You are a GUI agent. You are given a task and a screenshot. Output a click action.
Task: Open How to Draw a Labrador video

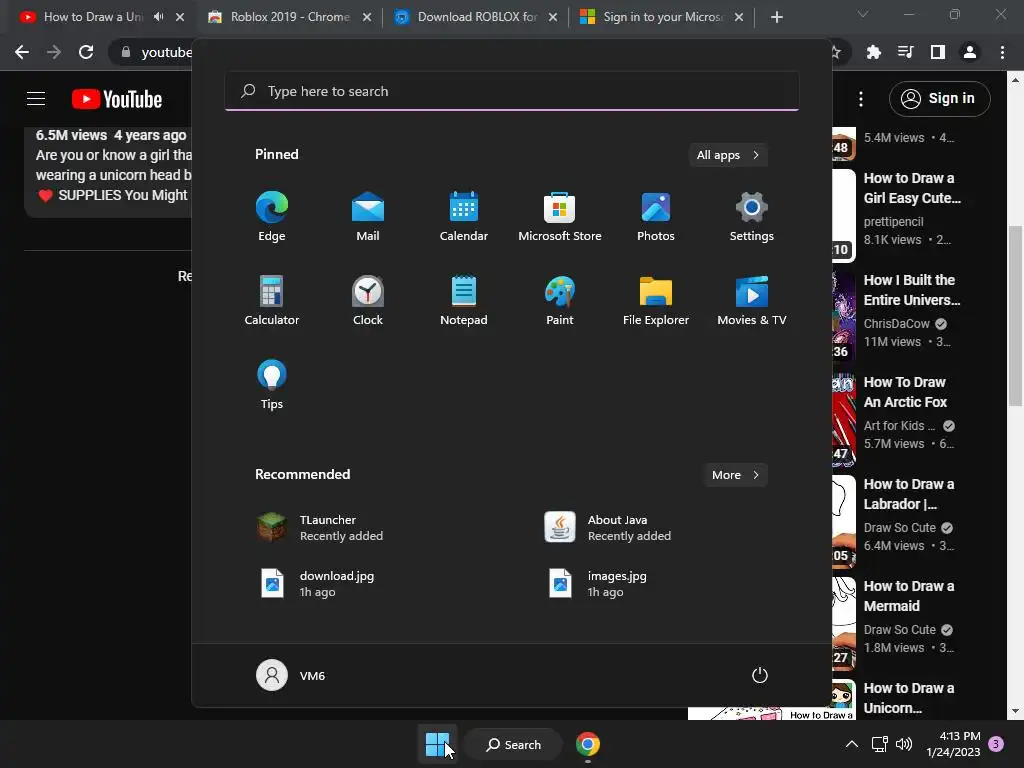(x=908, y=494)
